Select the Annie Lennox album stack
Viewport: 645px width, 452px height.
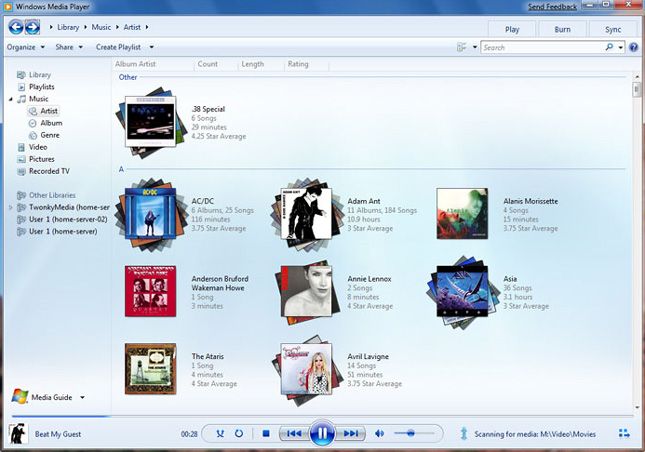tap(307, 292)
